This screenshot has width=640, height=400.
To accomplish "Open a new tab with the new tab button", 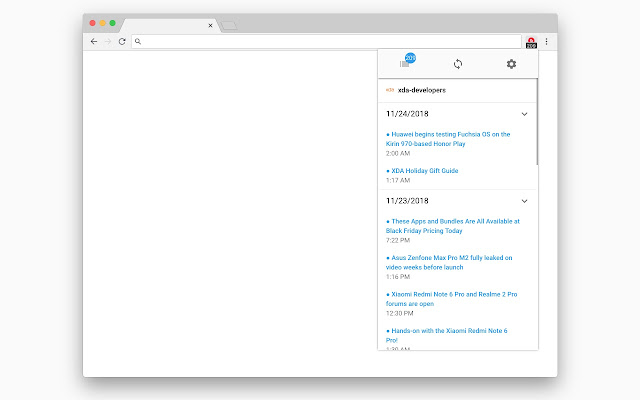I will tap(229, 26).
